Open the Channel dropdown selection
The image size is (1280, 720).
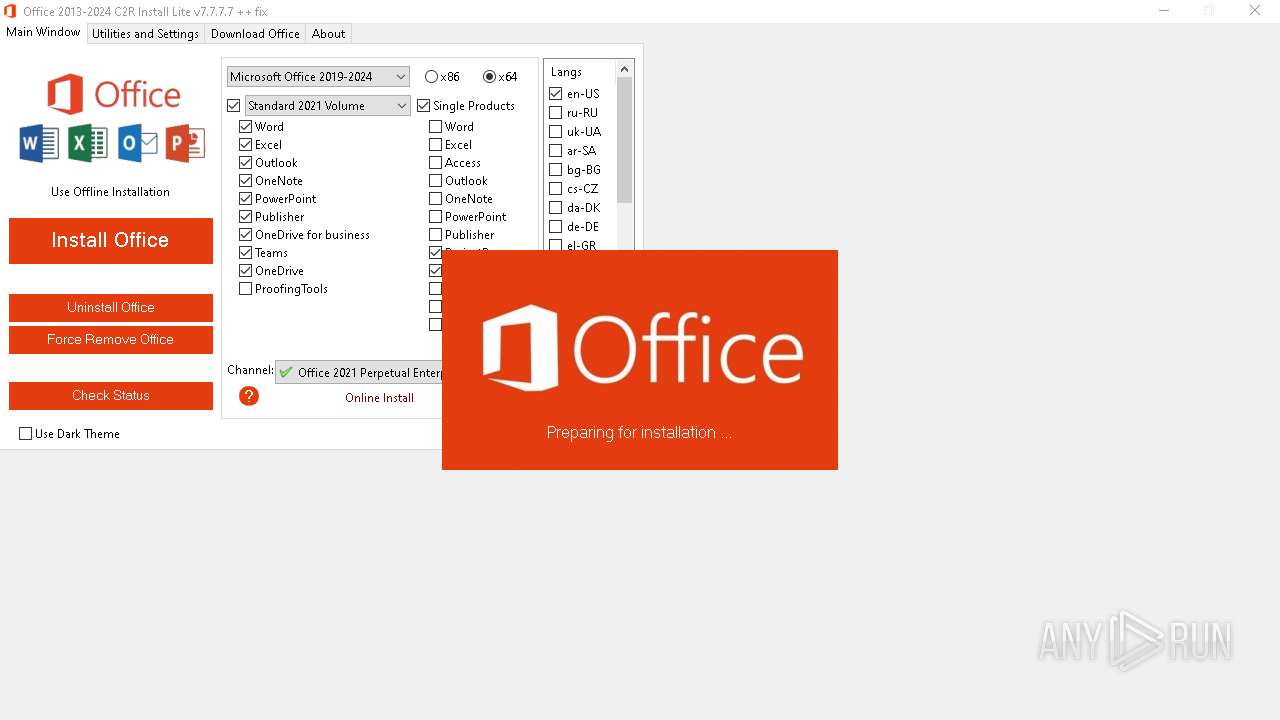click(358, 372)
